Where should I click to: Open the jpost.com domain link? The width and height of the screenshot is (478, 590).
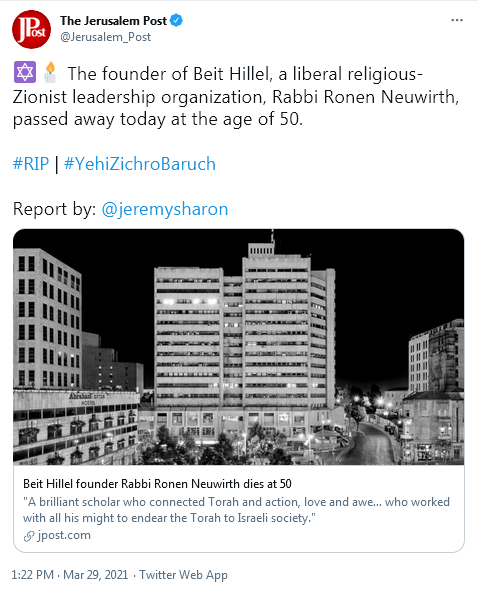click(64, 535)
